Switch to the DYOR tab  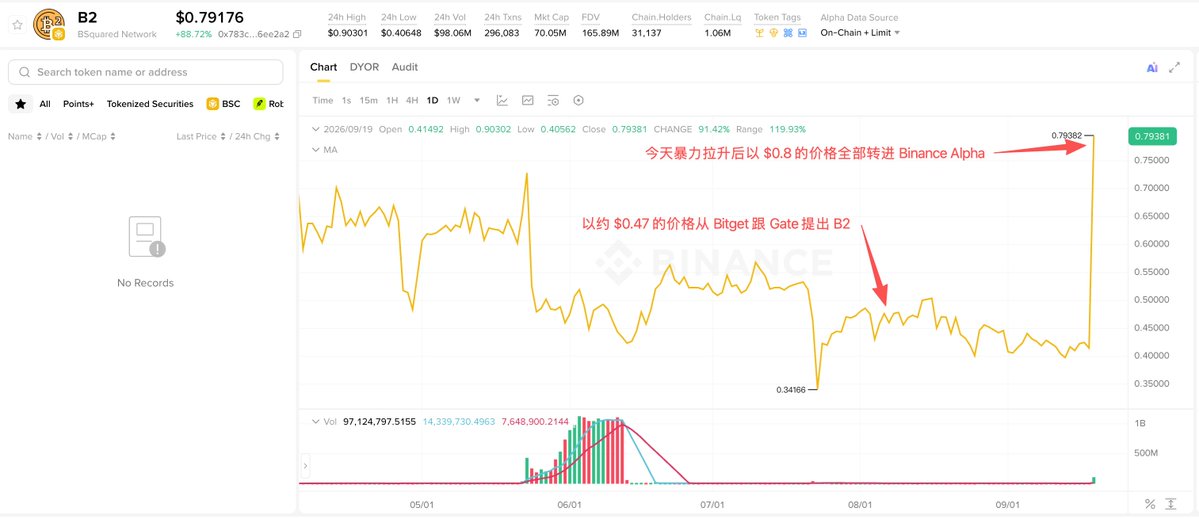pos(364,67)
